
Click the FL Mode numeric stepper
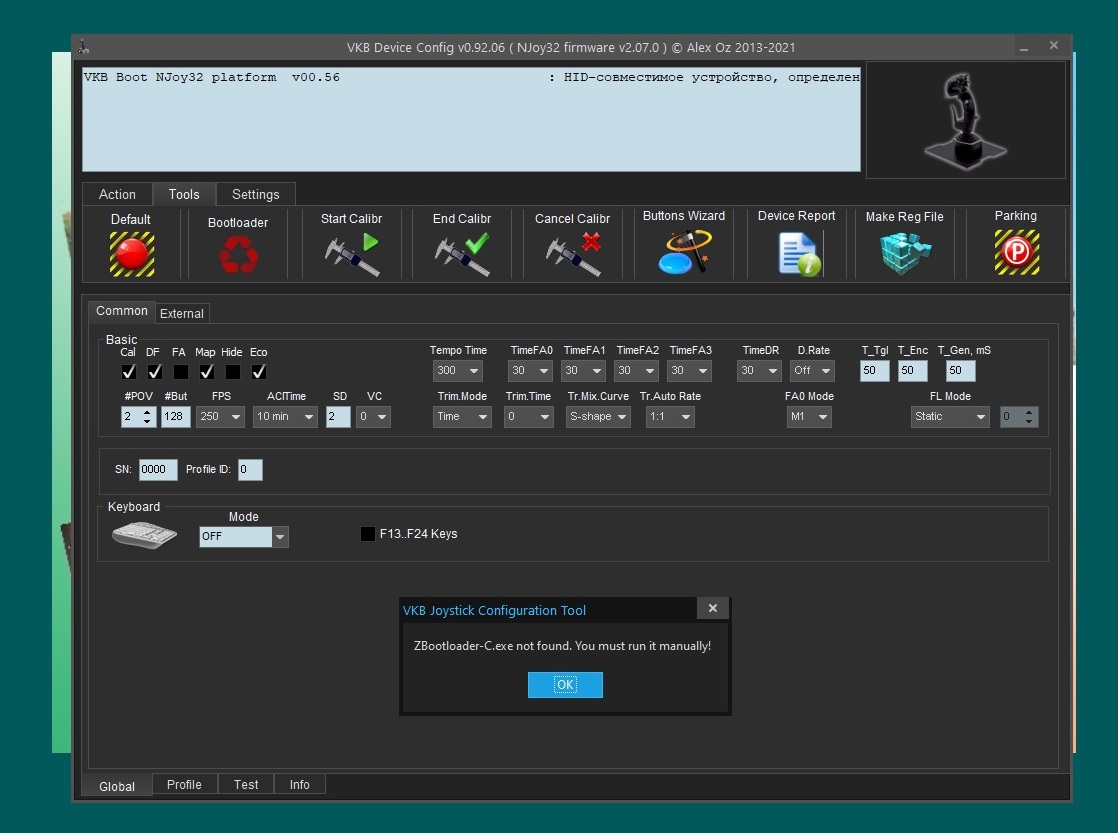point(1029,416)
